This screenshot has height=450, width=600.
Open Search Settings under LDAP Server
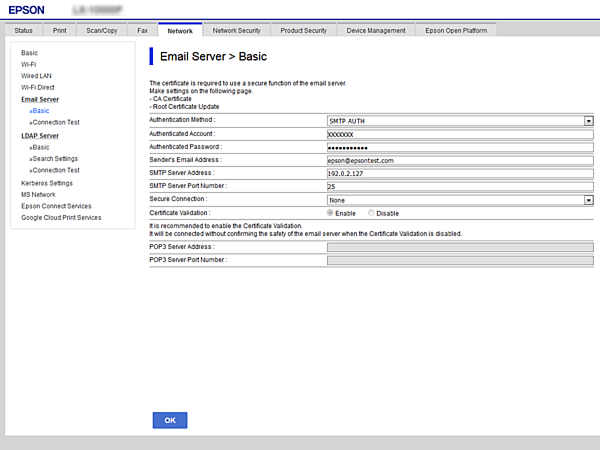click(54, 158)
